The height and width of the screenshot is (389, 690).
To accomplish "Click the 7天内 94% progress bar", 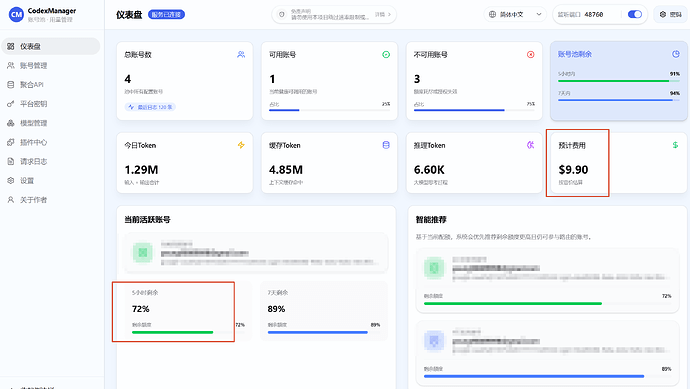I will tap(619, 100).
